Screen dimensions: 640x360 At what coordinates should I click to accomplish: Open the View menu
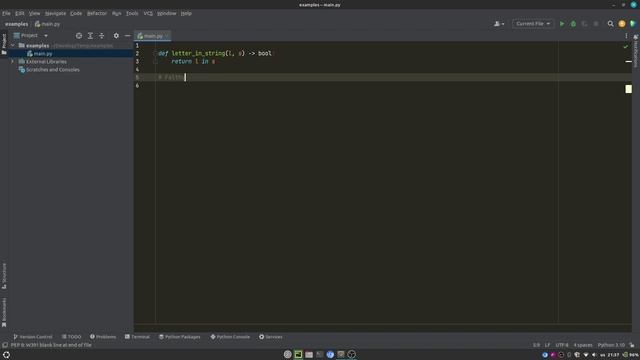(x=34, y=13)
